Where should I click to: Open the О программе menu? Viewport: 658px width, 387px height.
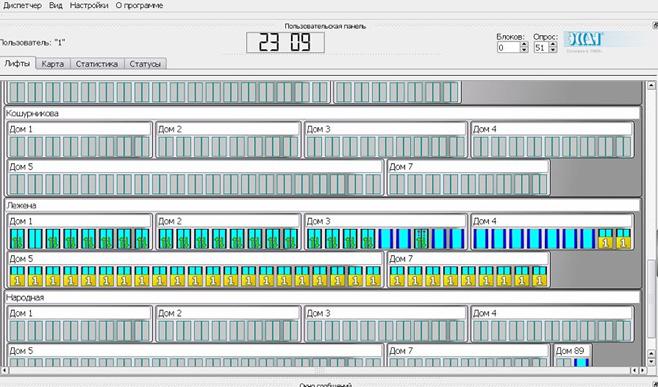[x=139, y=5]
